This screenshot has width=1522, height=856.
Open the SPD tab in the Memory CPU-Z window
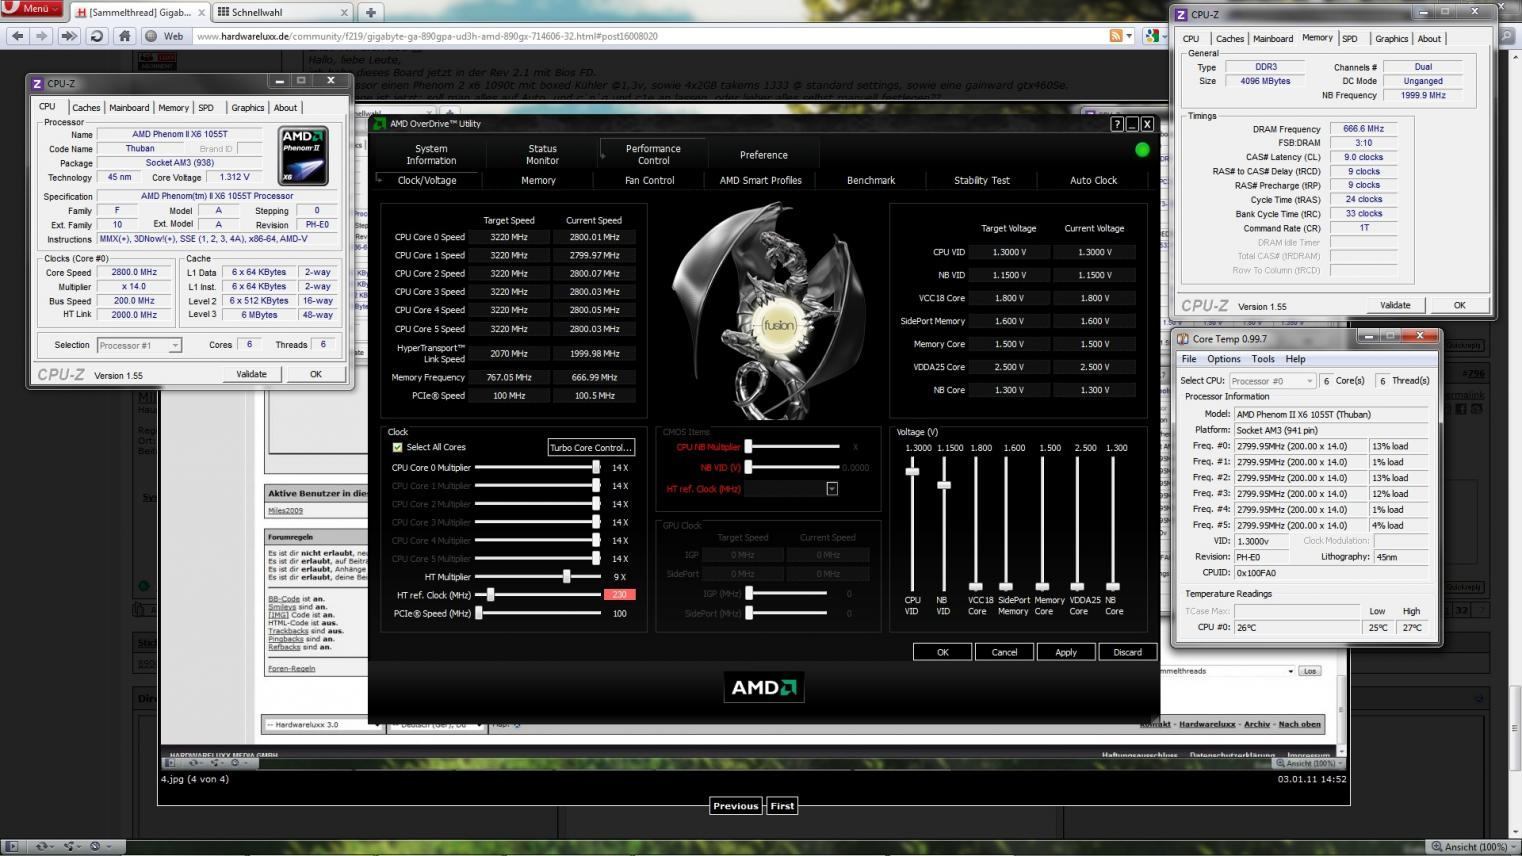1350,39
